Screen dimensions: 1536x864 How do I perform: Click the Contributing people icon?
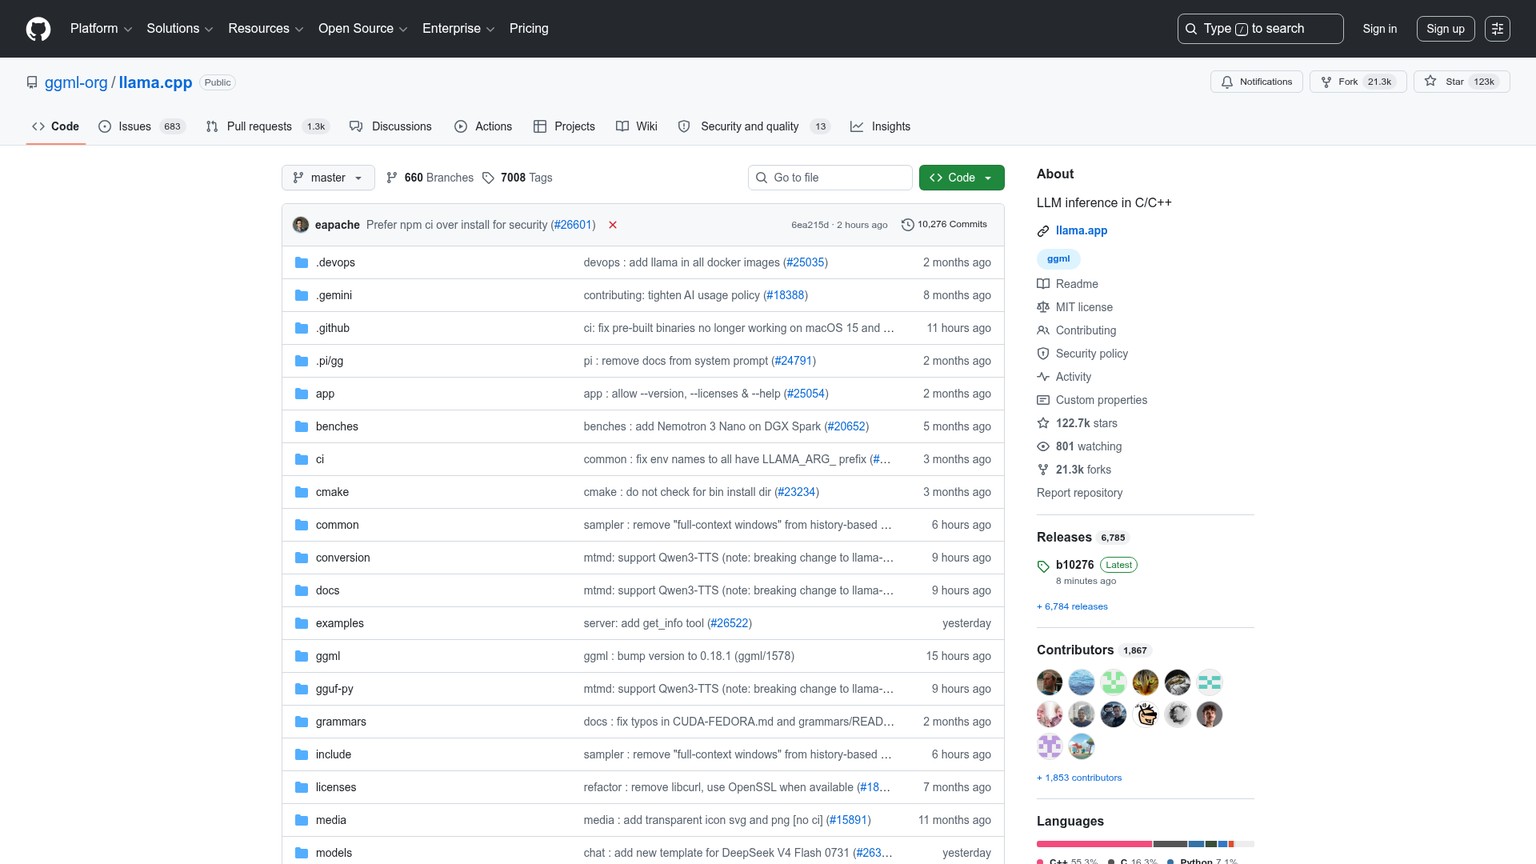(x=1043, y=330)
